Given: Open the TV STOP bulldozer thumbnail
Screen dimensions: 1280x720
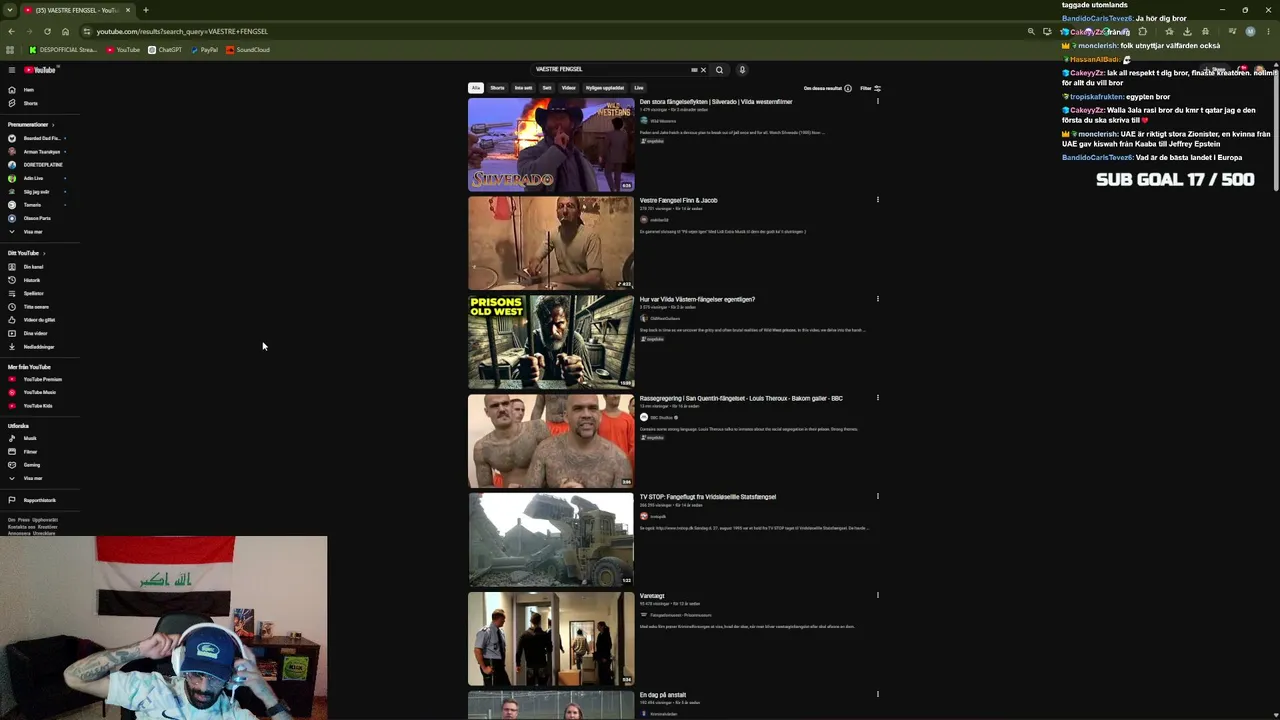Looking at the screenshot, I should 551,540.
